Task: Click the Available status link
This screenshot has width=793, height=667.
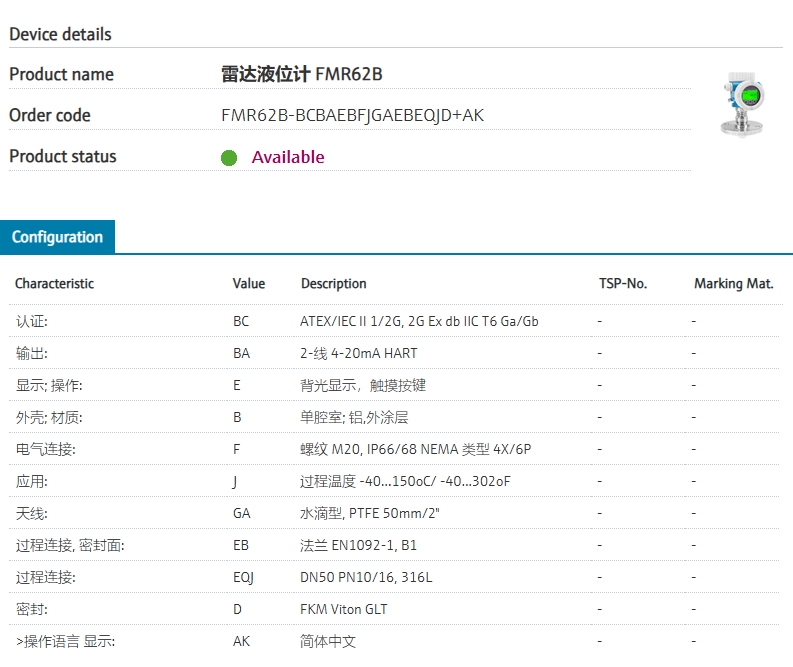Action: [x=288, y=157]
